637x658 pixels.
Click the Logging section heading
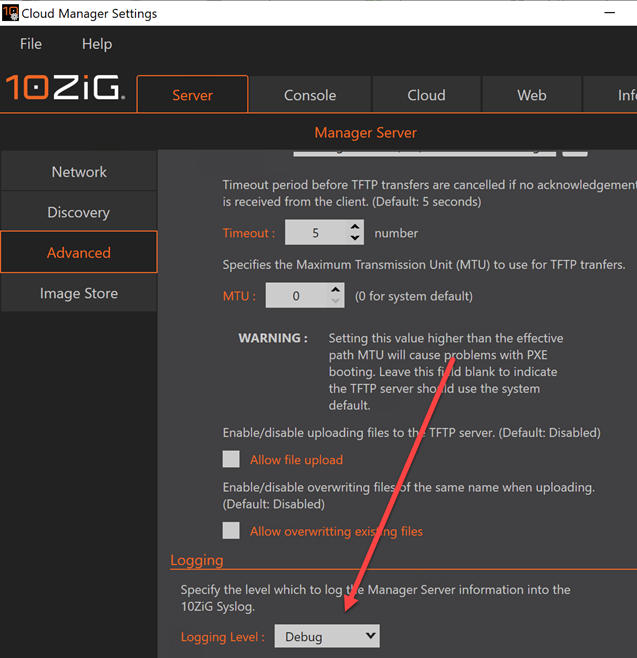point(197,560)
